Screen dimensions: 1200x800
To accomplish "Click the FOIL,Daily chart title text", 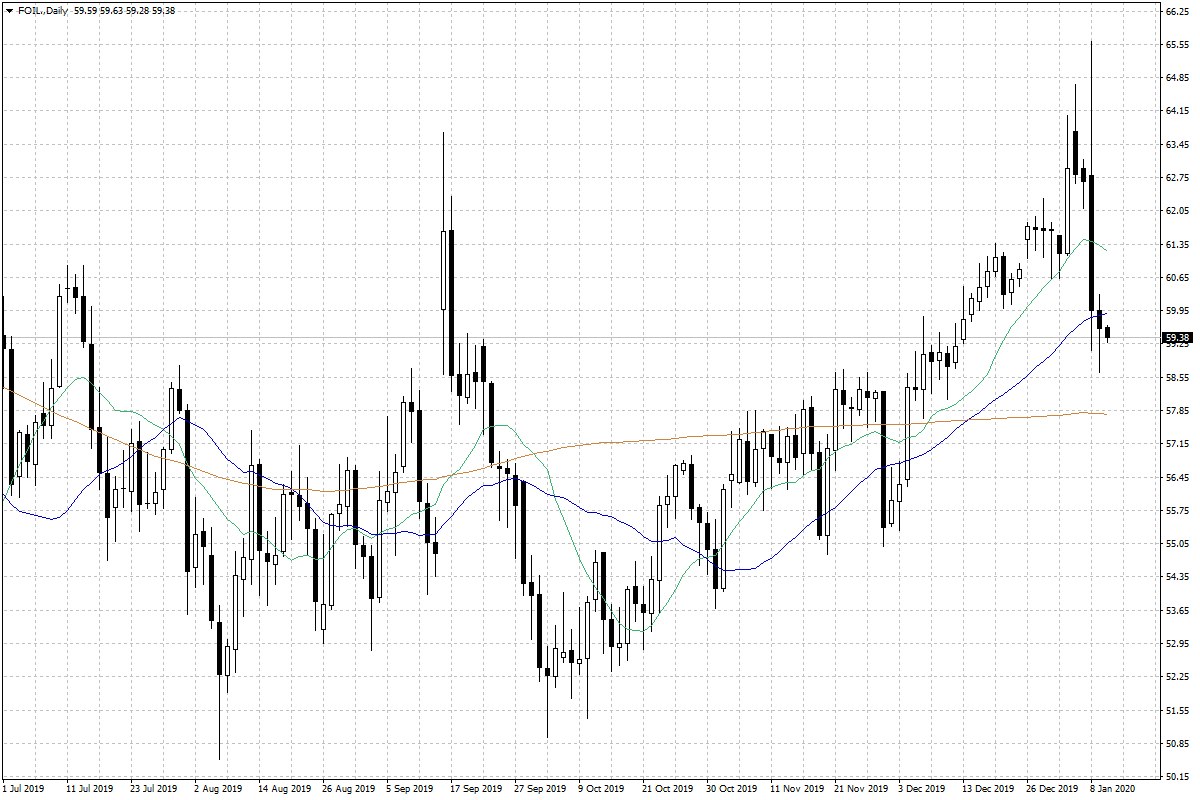I will [x=42, y=10].
